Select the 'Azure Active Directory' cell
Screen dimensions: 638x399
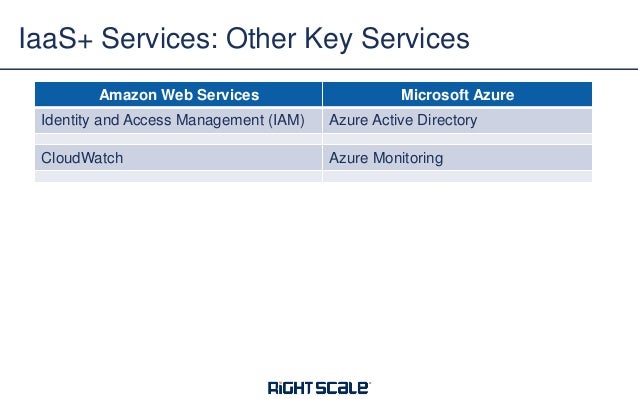457,120
